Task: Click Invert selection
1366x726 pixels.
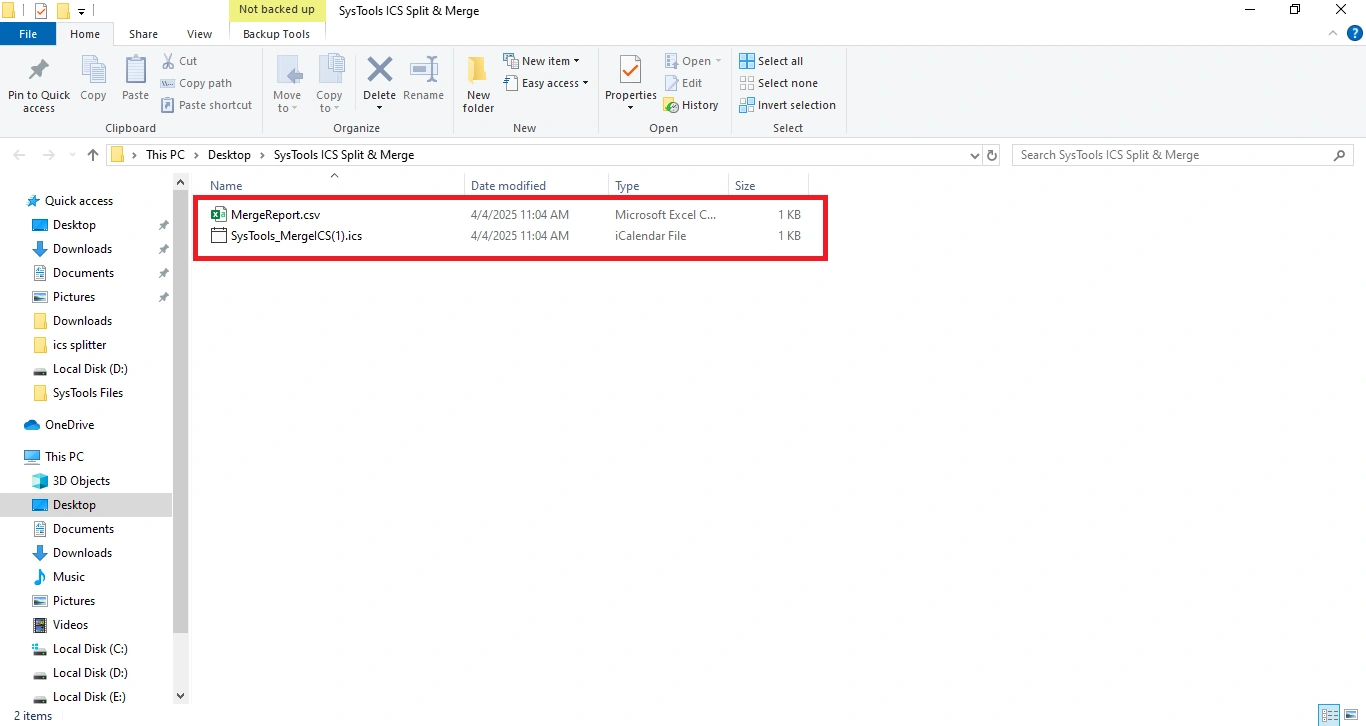Action: (x=787, y=105)
